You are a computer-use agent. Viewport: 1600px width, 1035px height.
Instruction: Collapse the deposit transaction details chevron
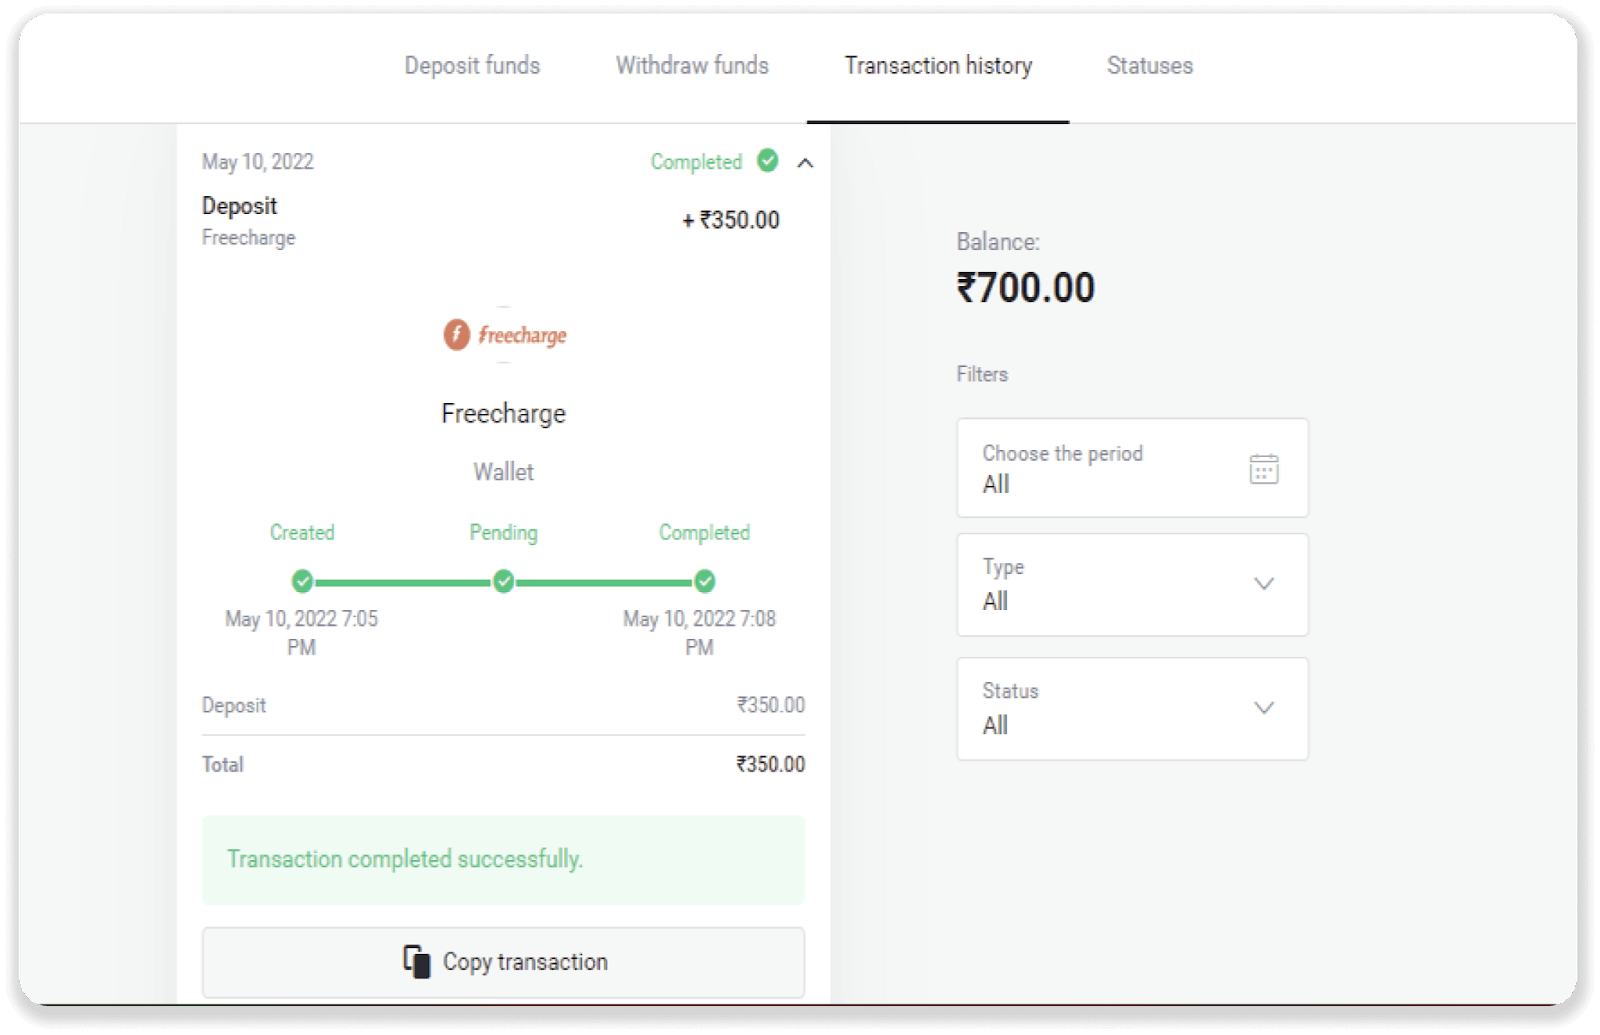(x=805, y=163)
